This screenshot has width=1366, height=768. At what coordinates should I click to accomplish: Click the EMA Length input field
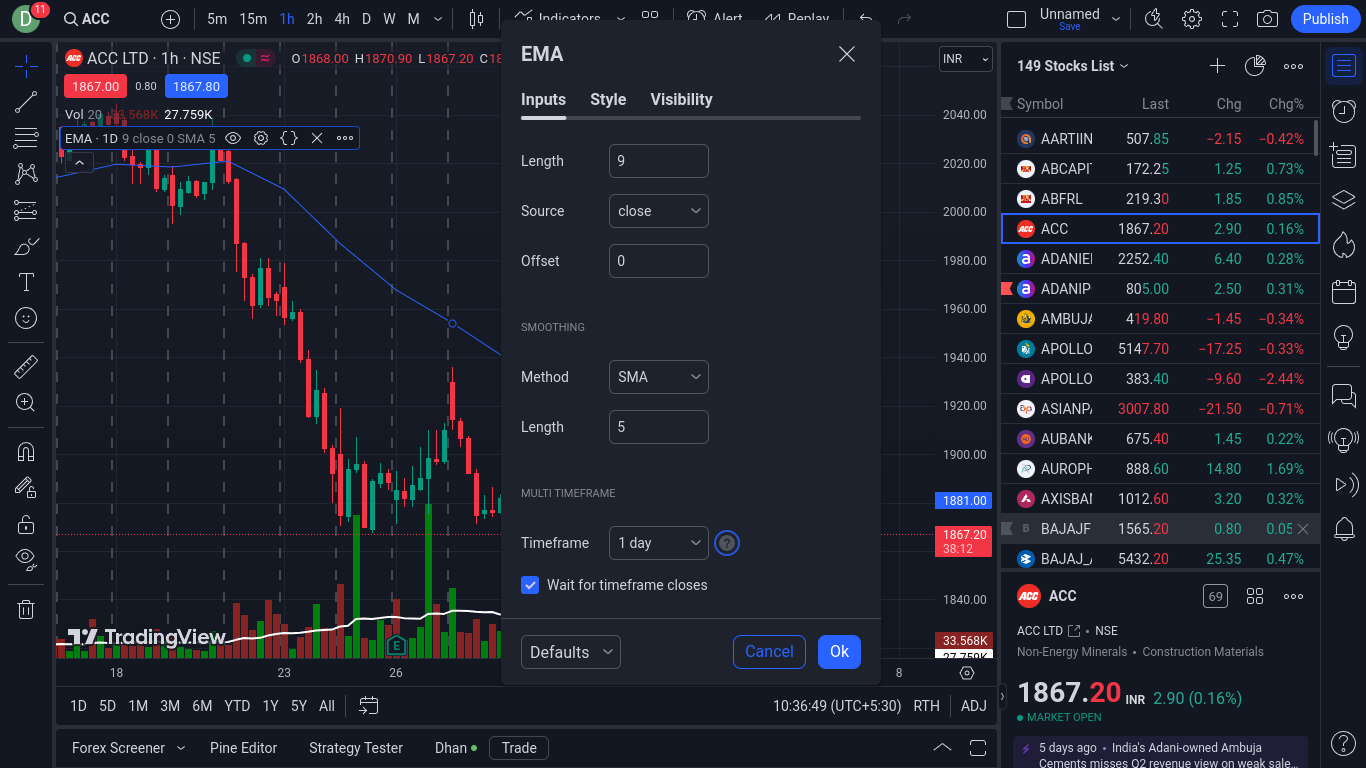pos(659,161)
